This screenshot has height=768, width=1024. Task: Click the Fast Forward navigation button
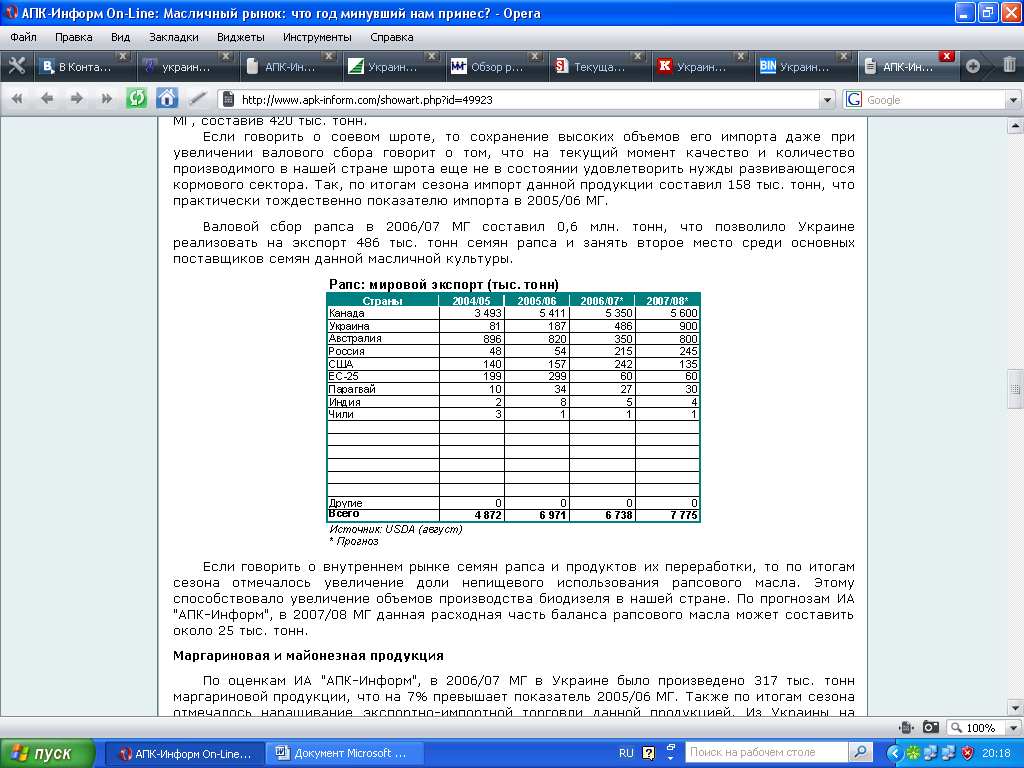pos(106,99)
